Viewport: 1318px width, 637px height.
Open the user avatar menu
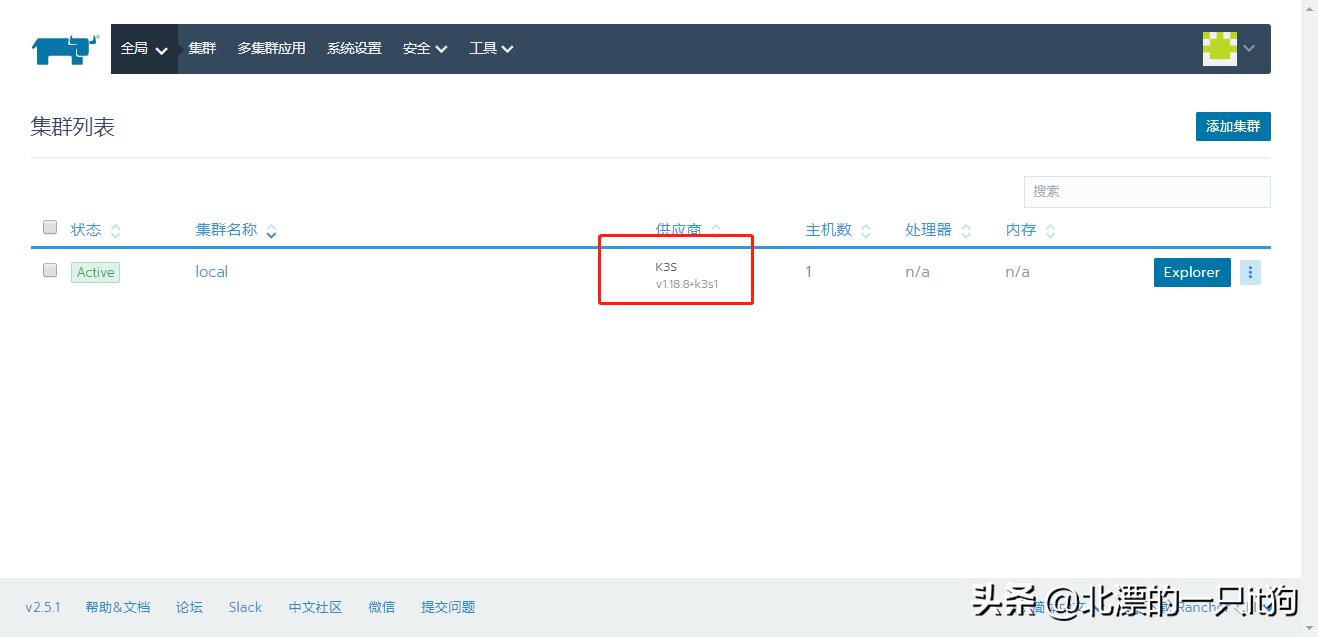pos(1228,48)
